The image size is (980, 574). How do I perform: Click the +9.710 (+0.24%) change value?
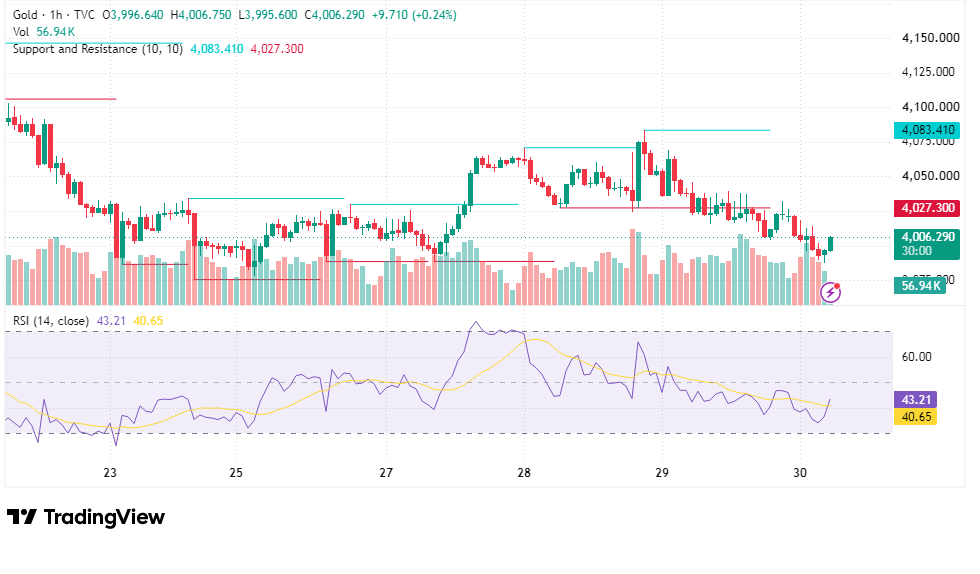[x=414, y=14]
